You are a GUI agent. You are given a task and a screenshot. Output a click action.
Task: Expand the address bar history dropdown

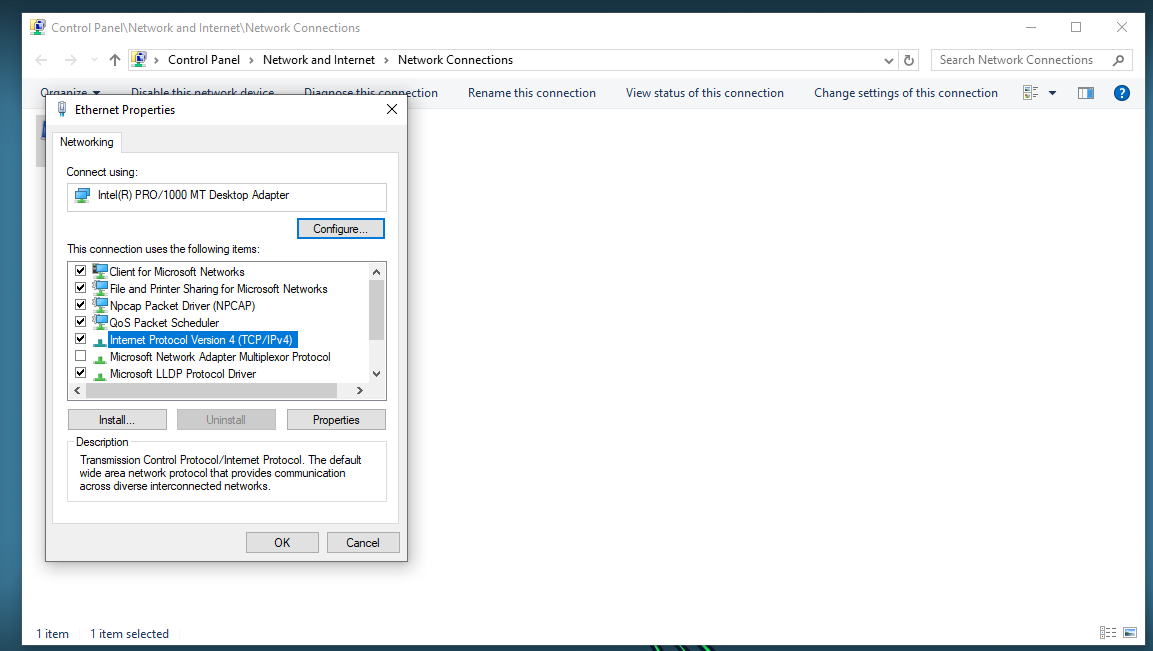(889, 60)
